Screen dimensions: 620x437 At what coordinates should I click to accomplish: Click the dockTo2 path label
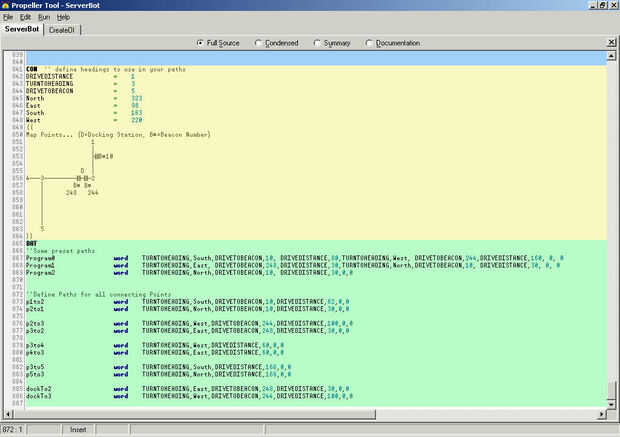[39, 388]
